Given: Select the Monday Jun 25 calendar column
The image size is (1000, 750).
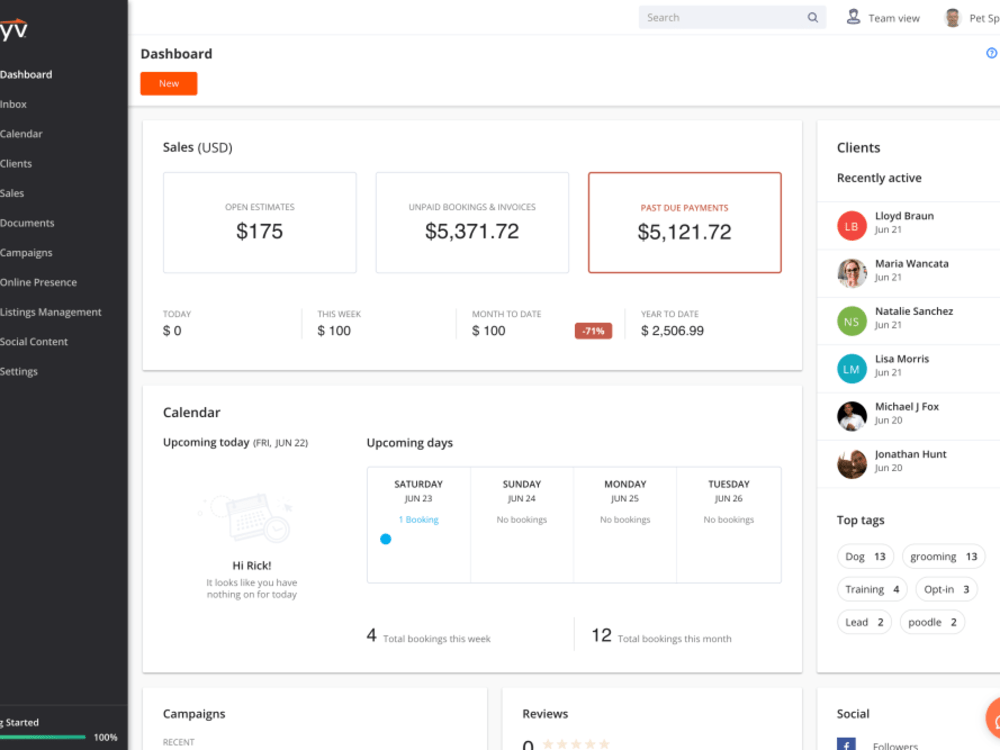Looking at the screenshot, I should 625,525.
